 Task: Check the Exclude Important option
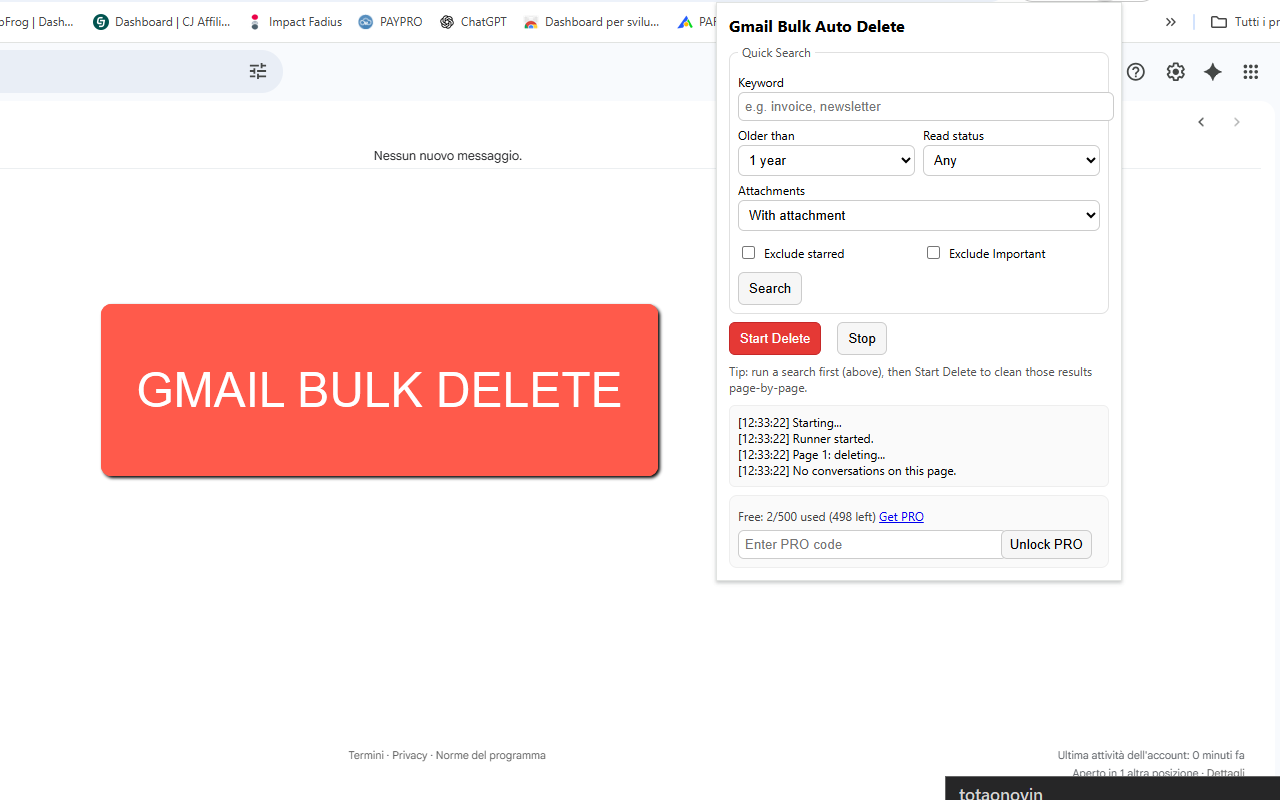[x=933, y=252]
